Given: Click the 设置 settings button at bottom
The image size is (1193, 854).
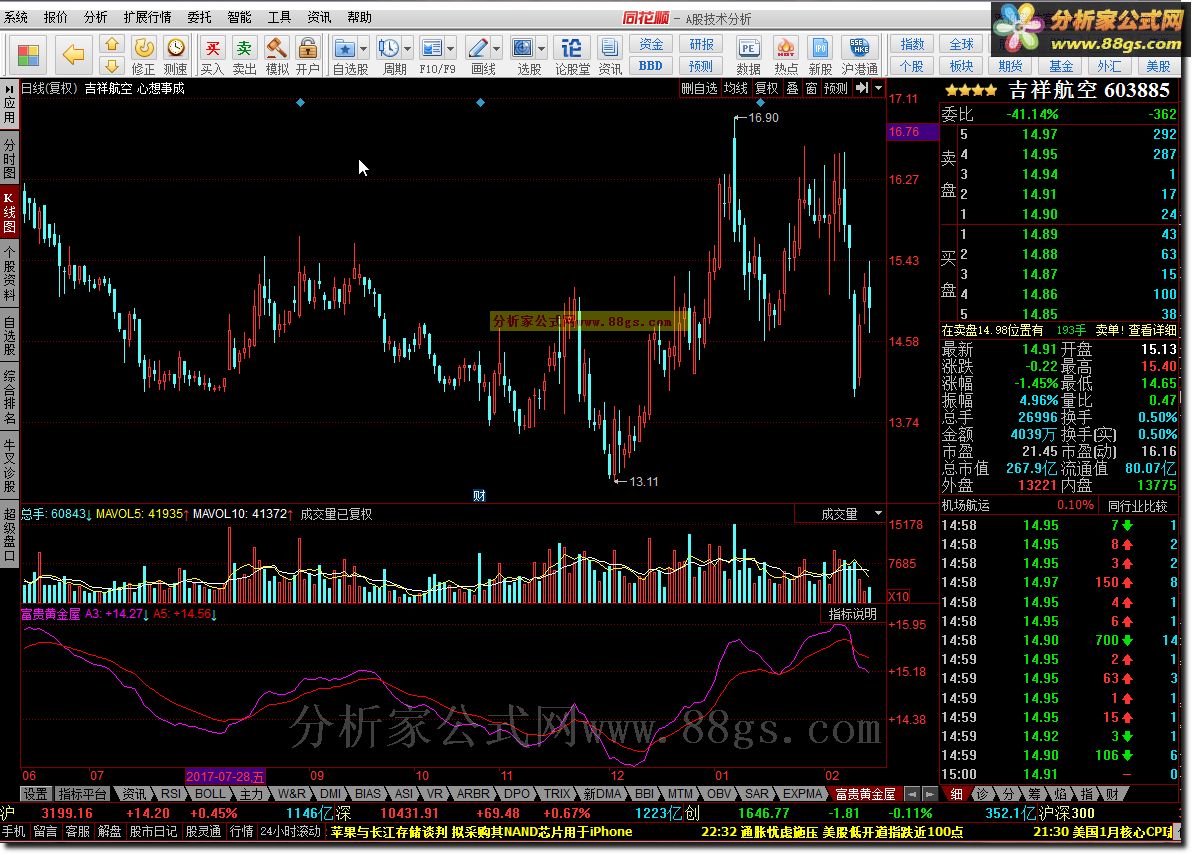Looking at the screenshot, I should tap(35, 794).
